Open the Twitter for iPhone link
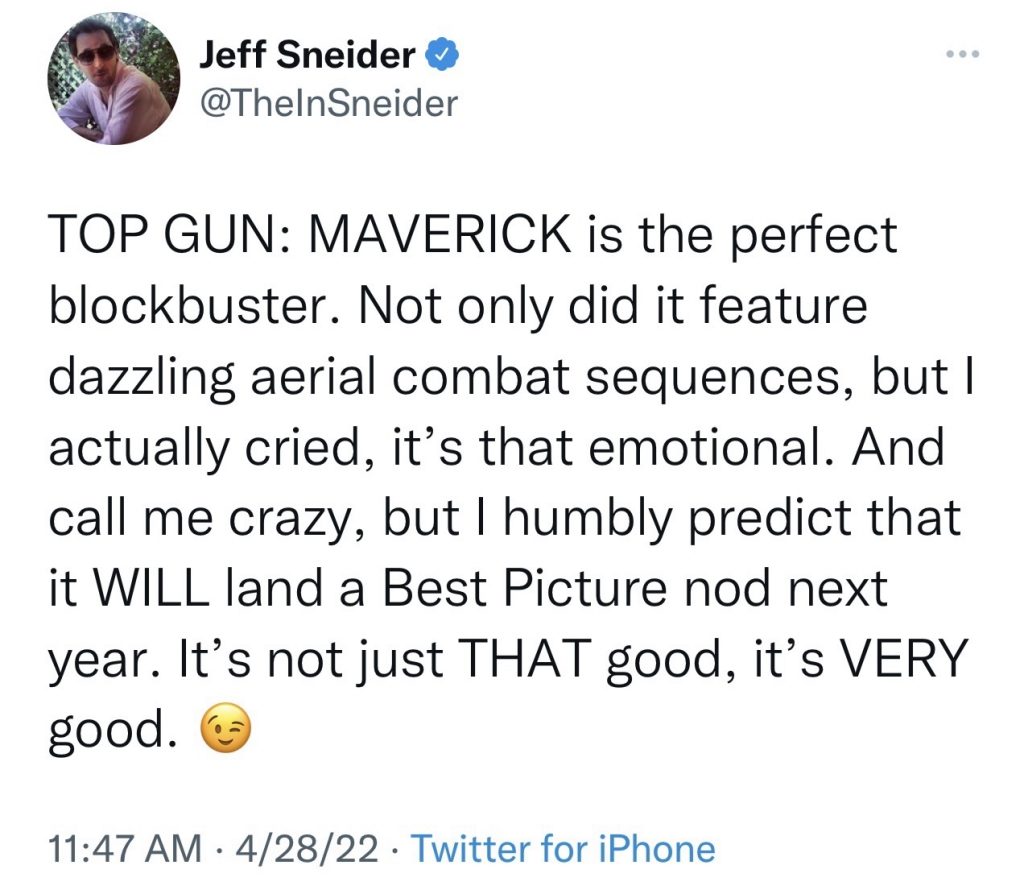 tap(564, 849)
